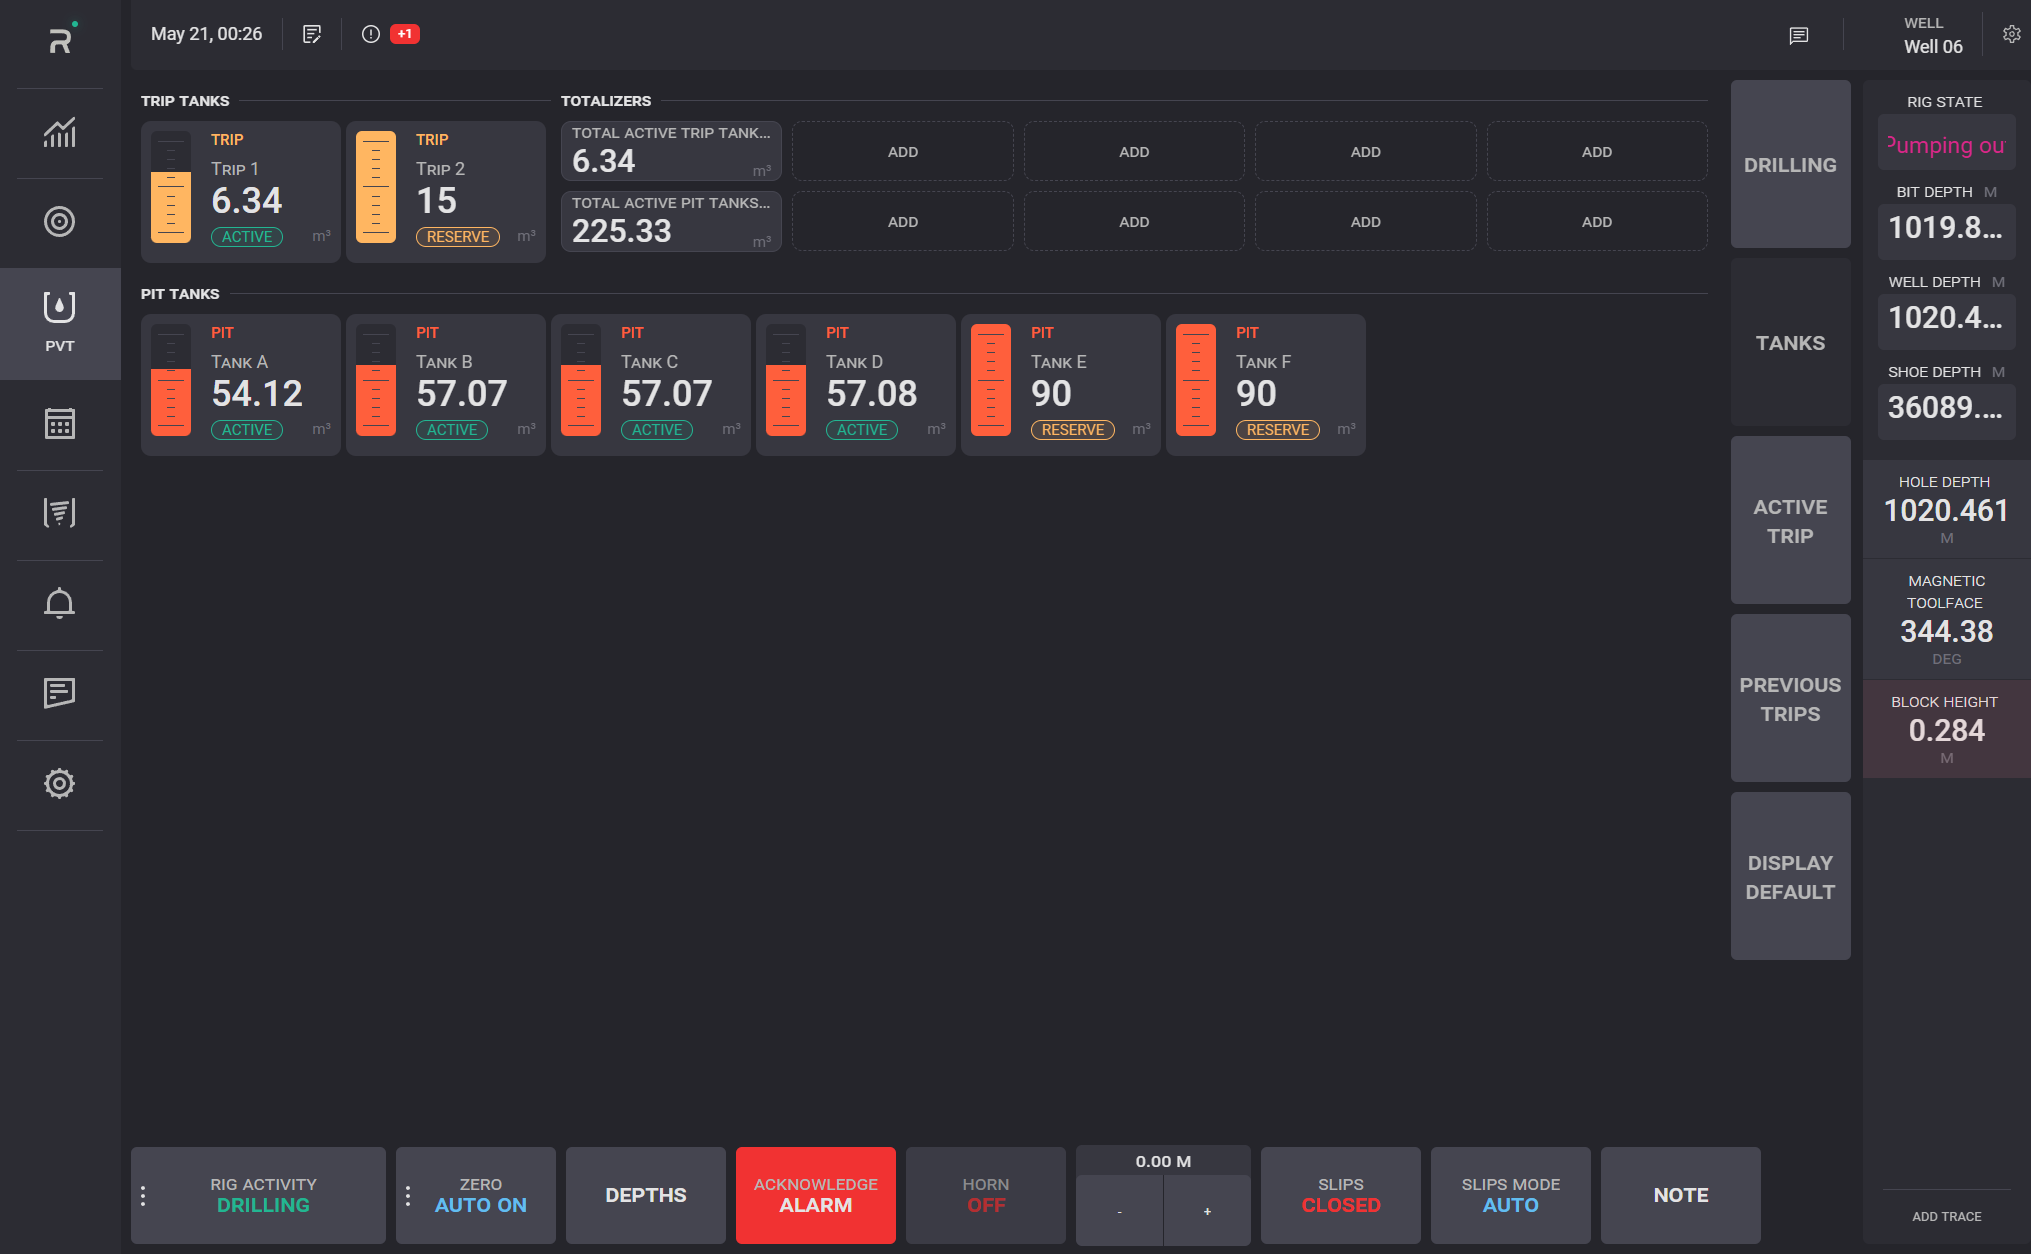Click the Add Trace link
This screenshot has width=2031, height=1254.
pos(1946,1217)
